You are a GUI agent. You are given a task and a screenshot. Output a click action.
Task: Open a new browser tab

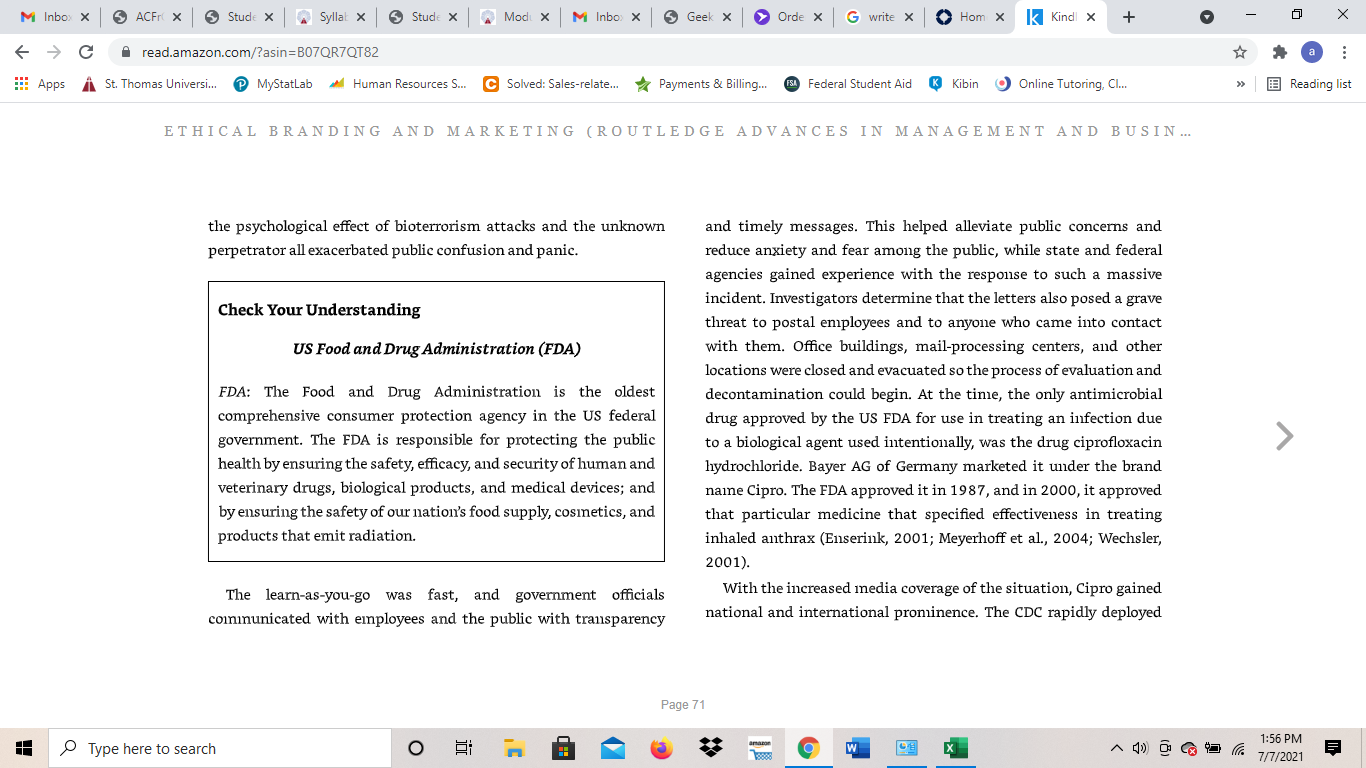pyautogui.click(x=1129, y=17)
